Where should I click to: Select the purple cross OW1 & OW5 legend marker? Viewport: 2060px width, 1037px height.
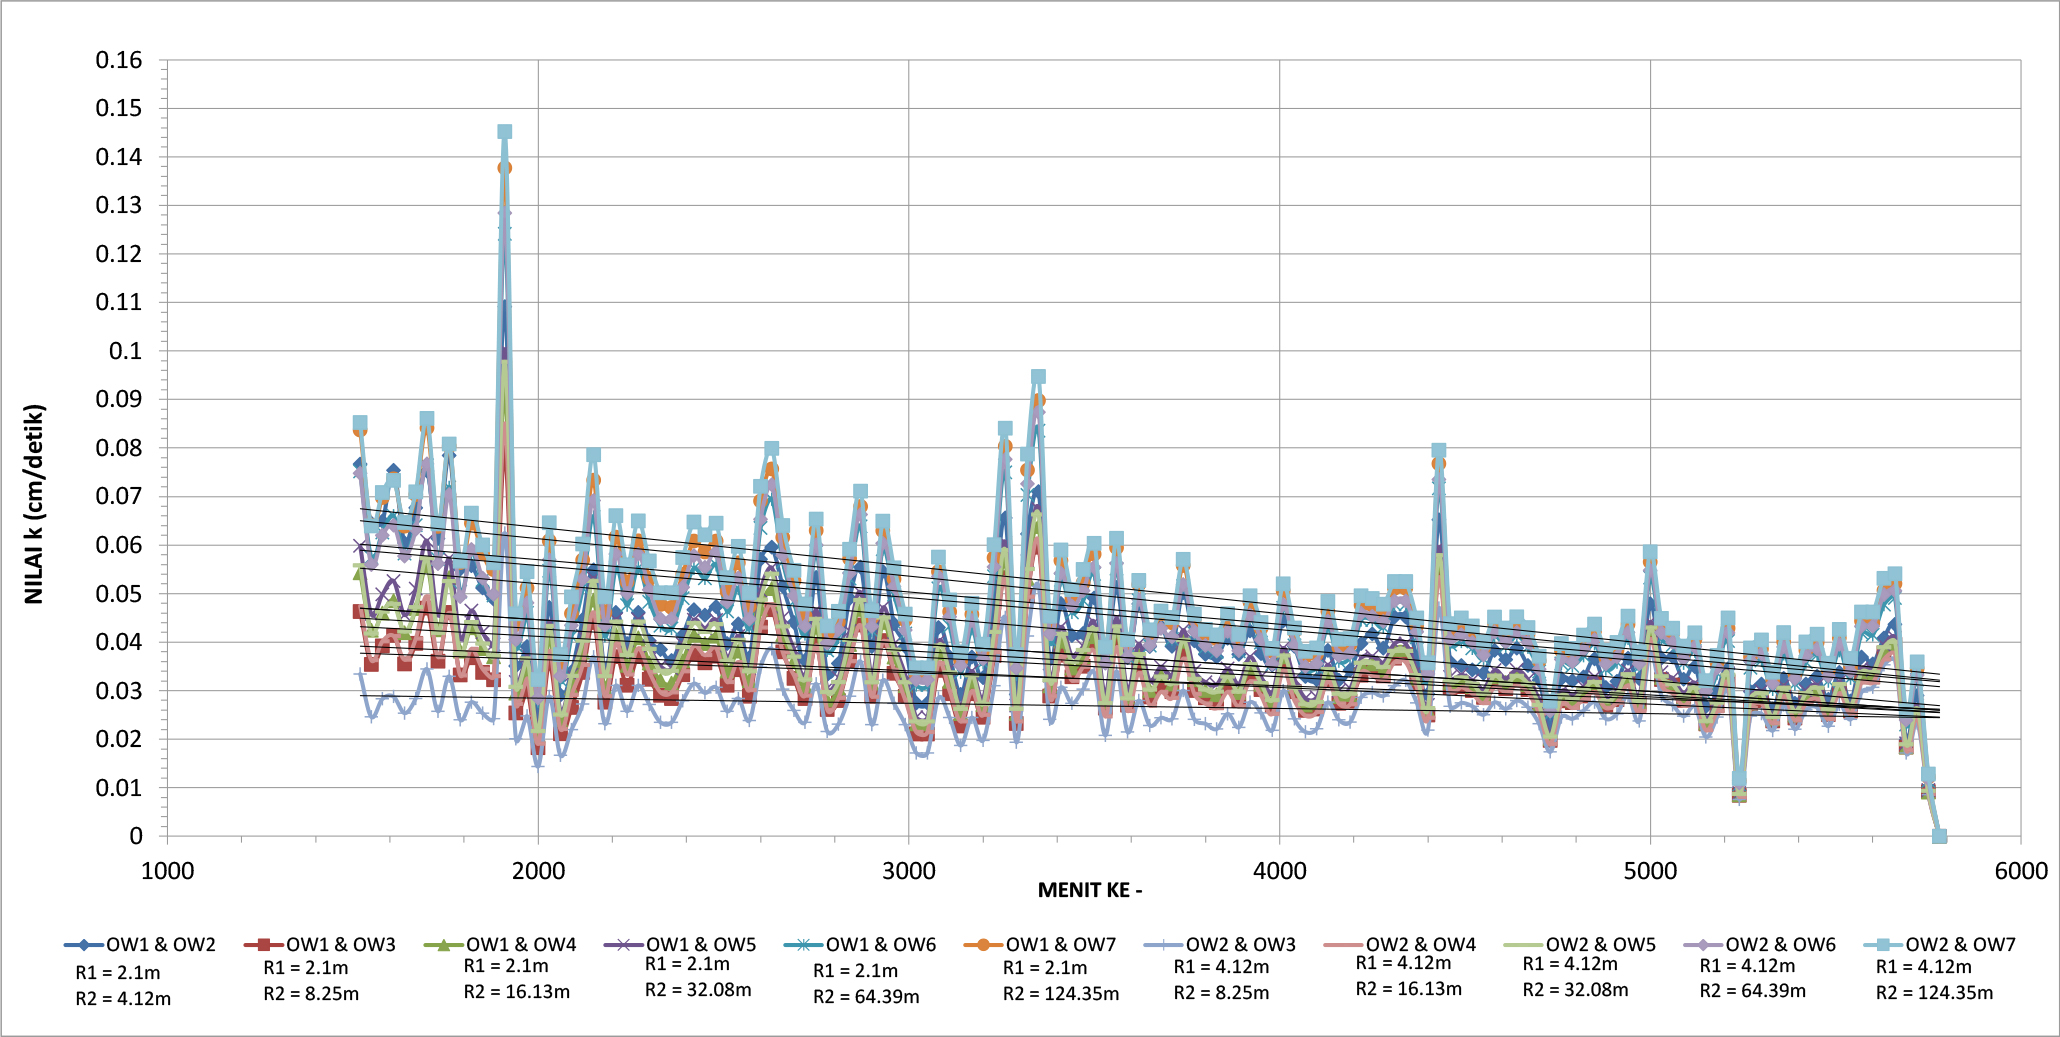click(x=624, y=944)
